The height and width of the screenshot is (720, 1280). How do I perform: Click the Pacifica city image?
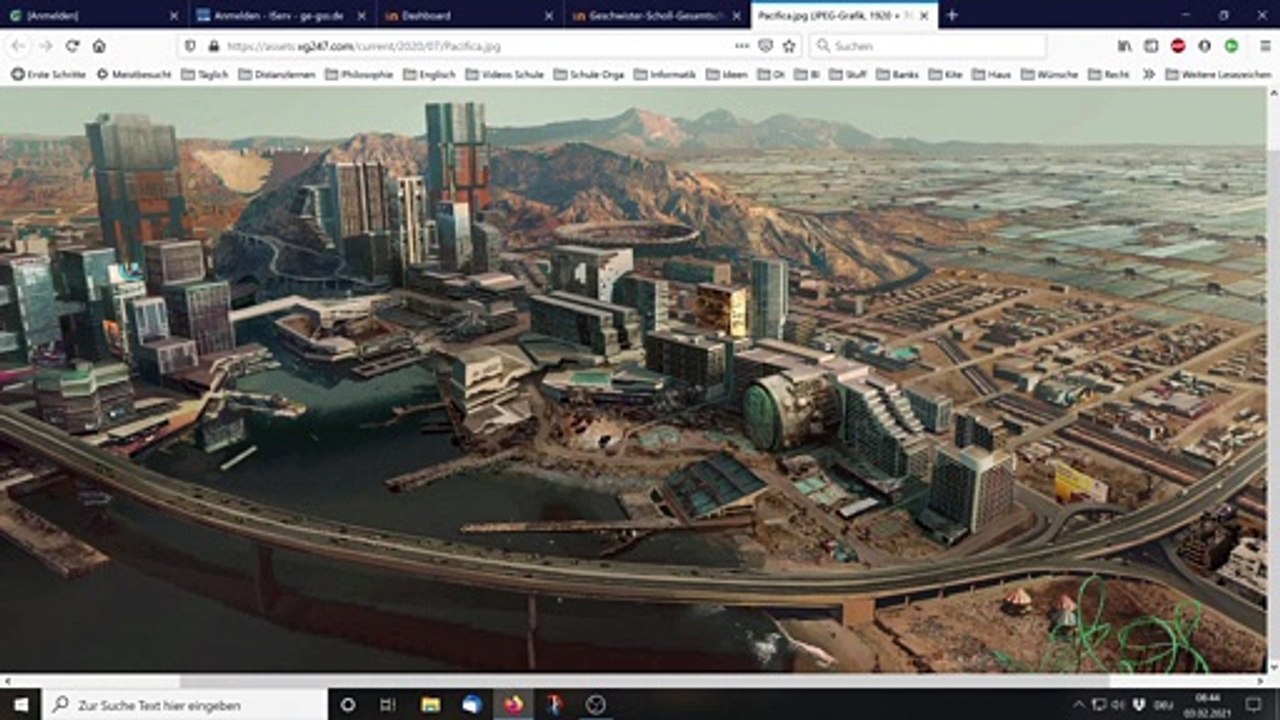633,379
